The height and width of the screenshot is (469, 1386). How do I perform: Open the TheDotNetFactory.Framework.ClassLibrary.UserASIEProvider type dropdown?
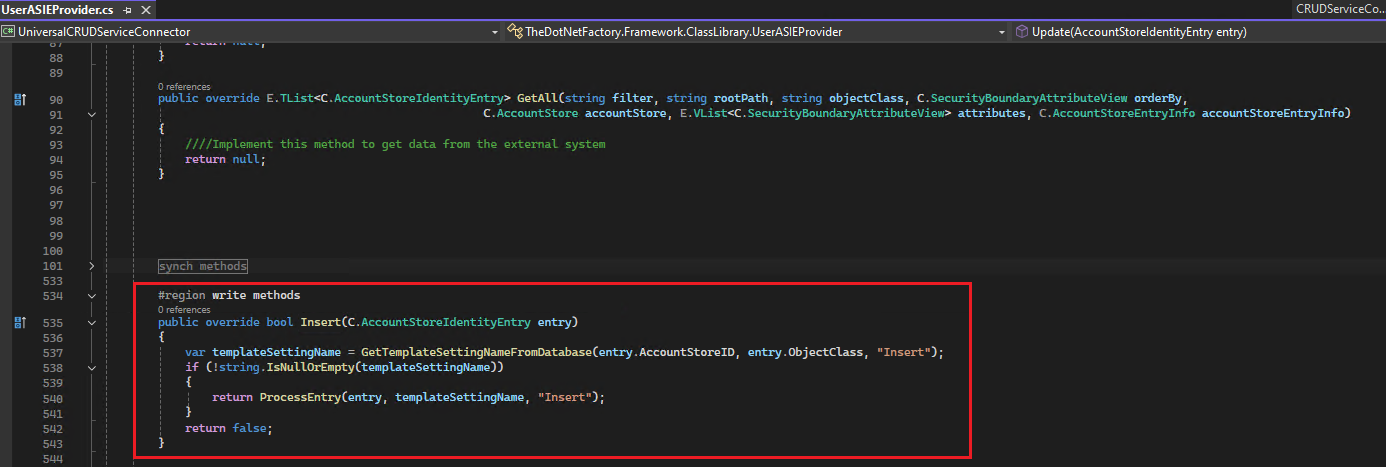pos(757,32)
